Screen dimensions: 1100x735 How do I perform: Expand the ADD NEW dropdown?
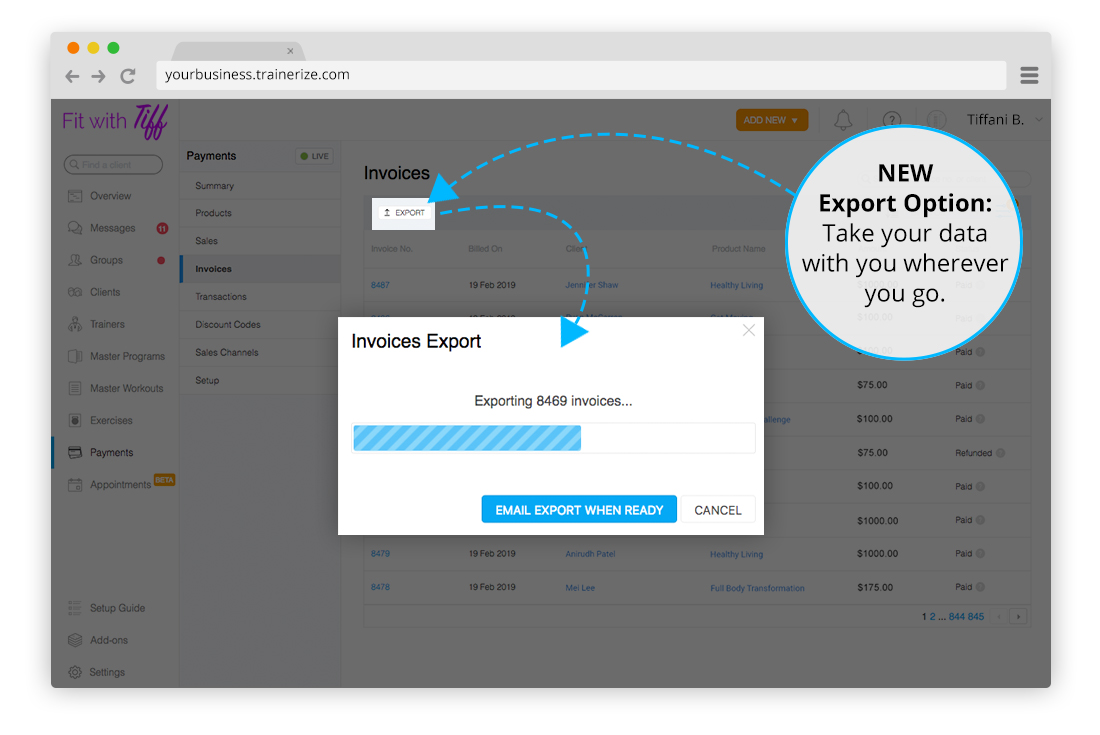pyautogui.click(x=771, y=120)
